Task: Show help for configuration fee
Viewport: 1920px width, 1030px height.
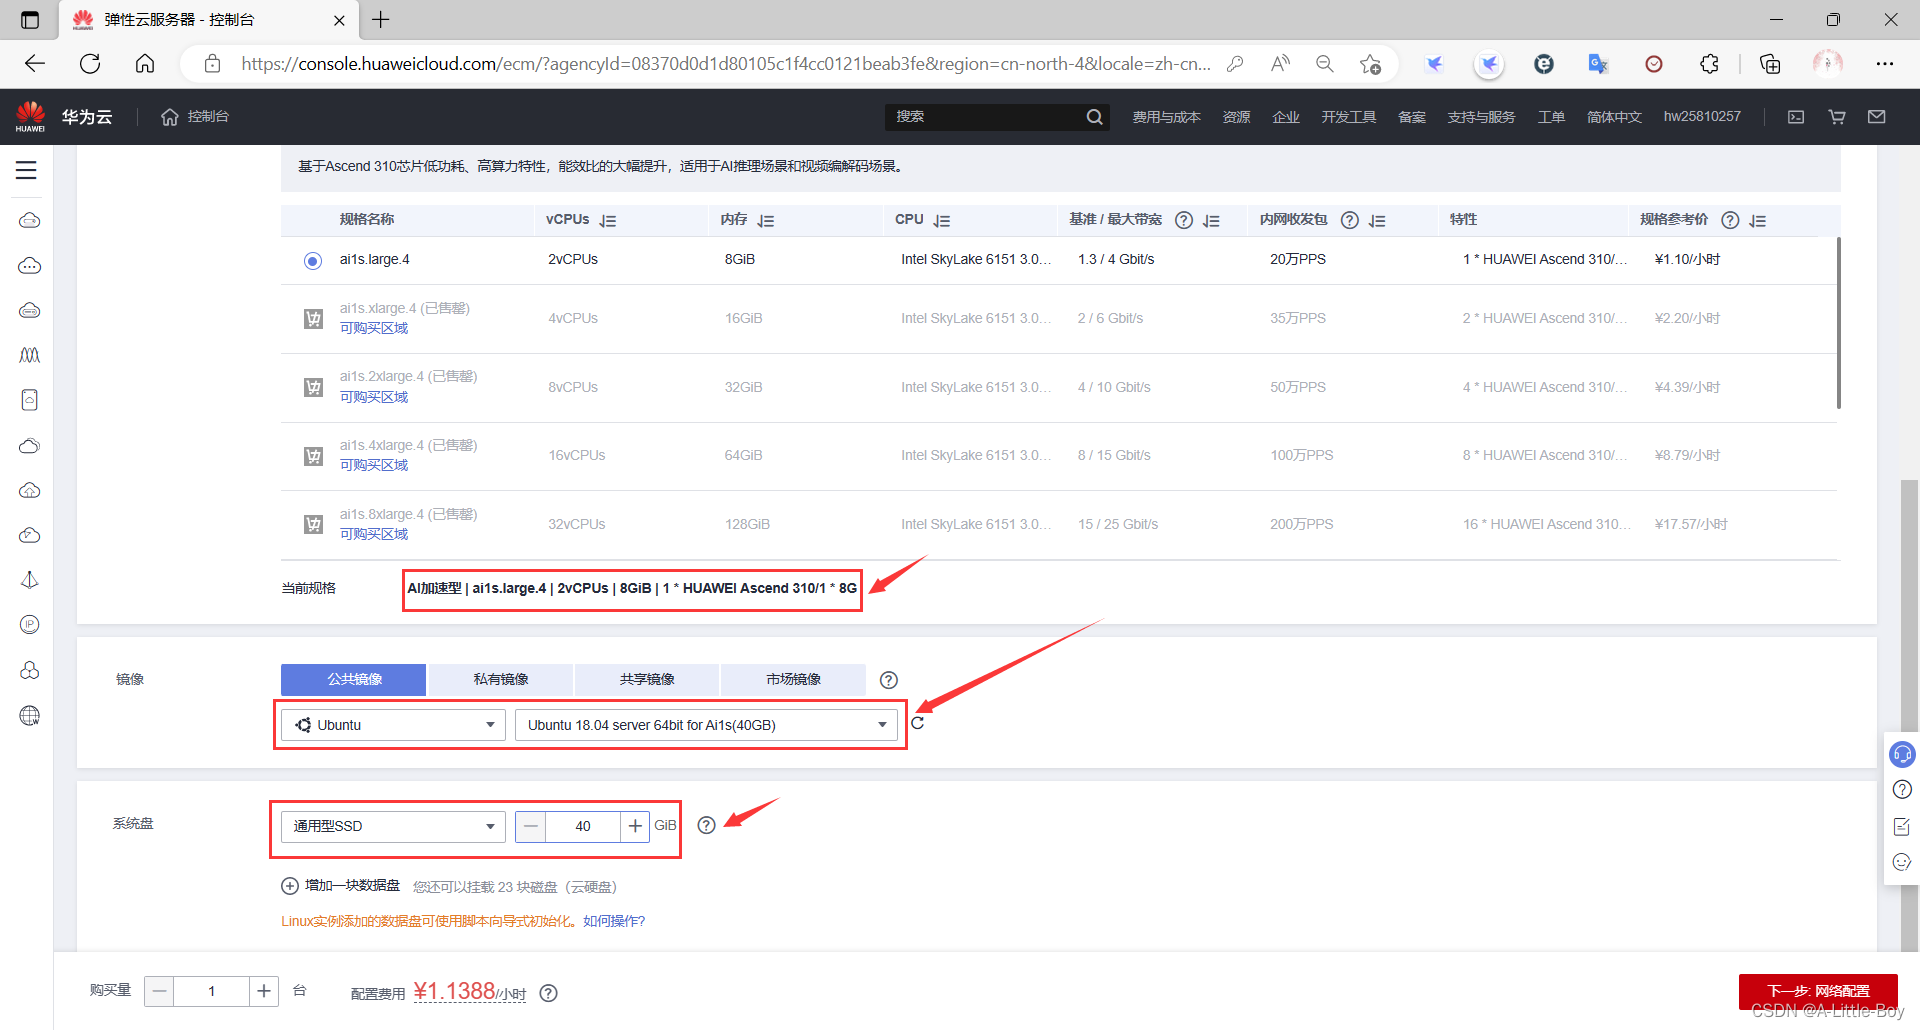Action: (x=548, y=993)
